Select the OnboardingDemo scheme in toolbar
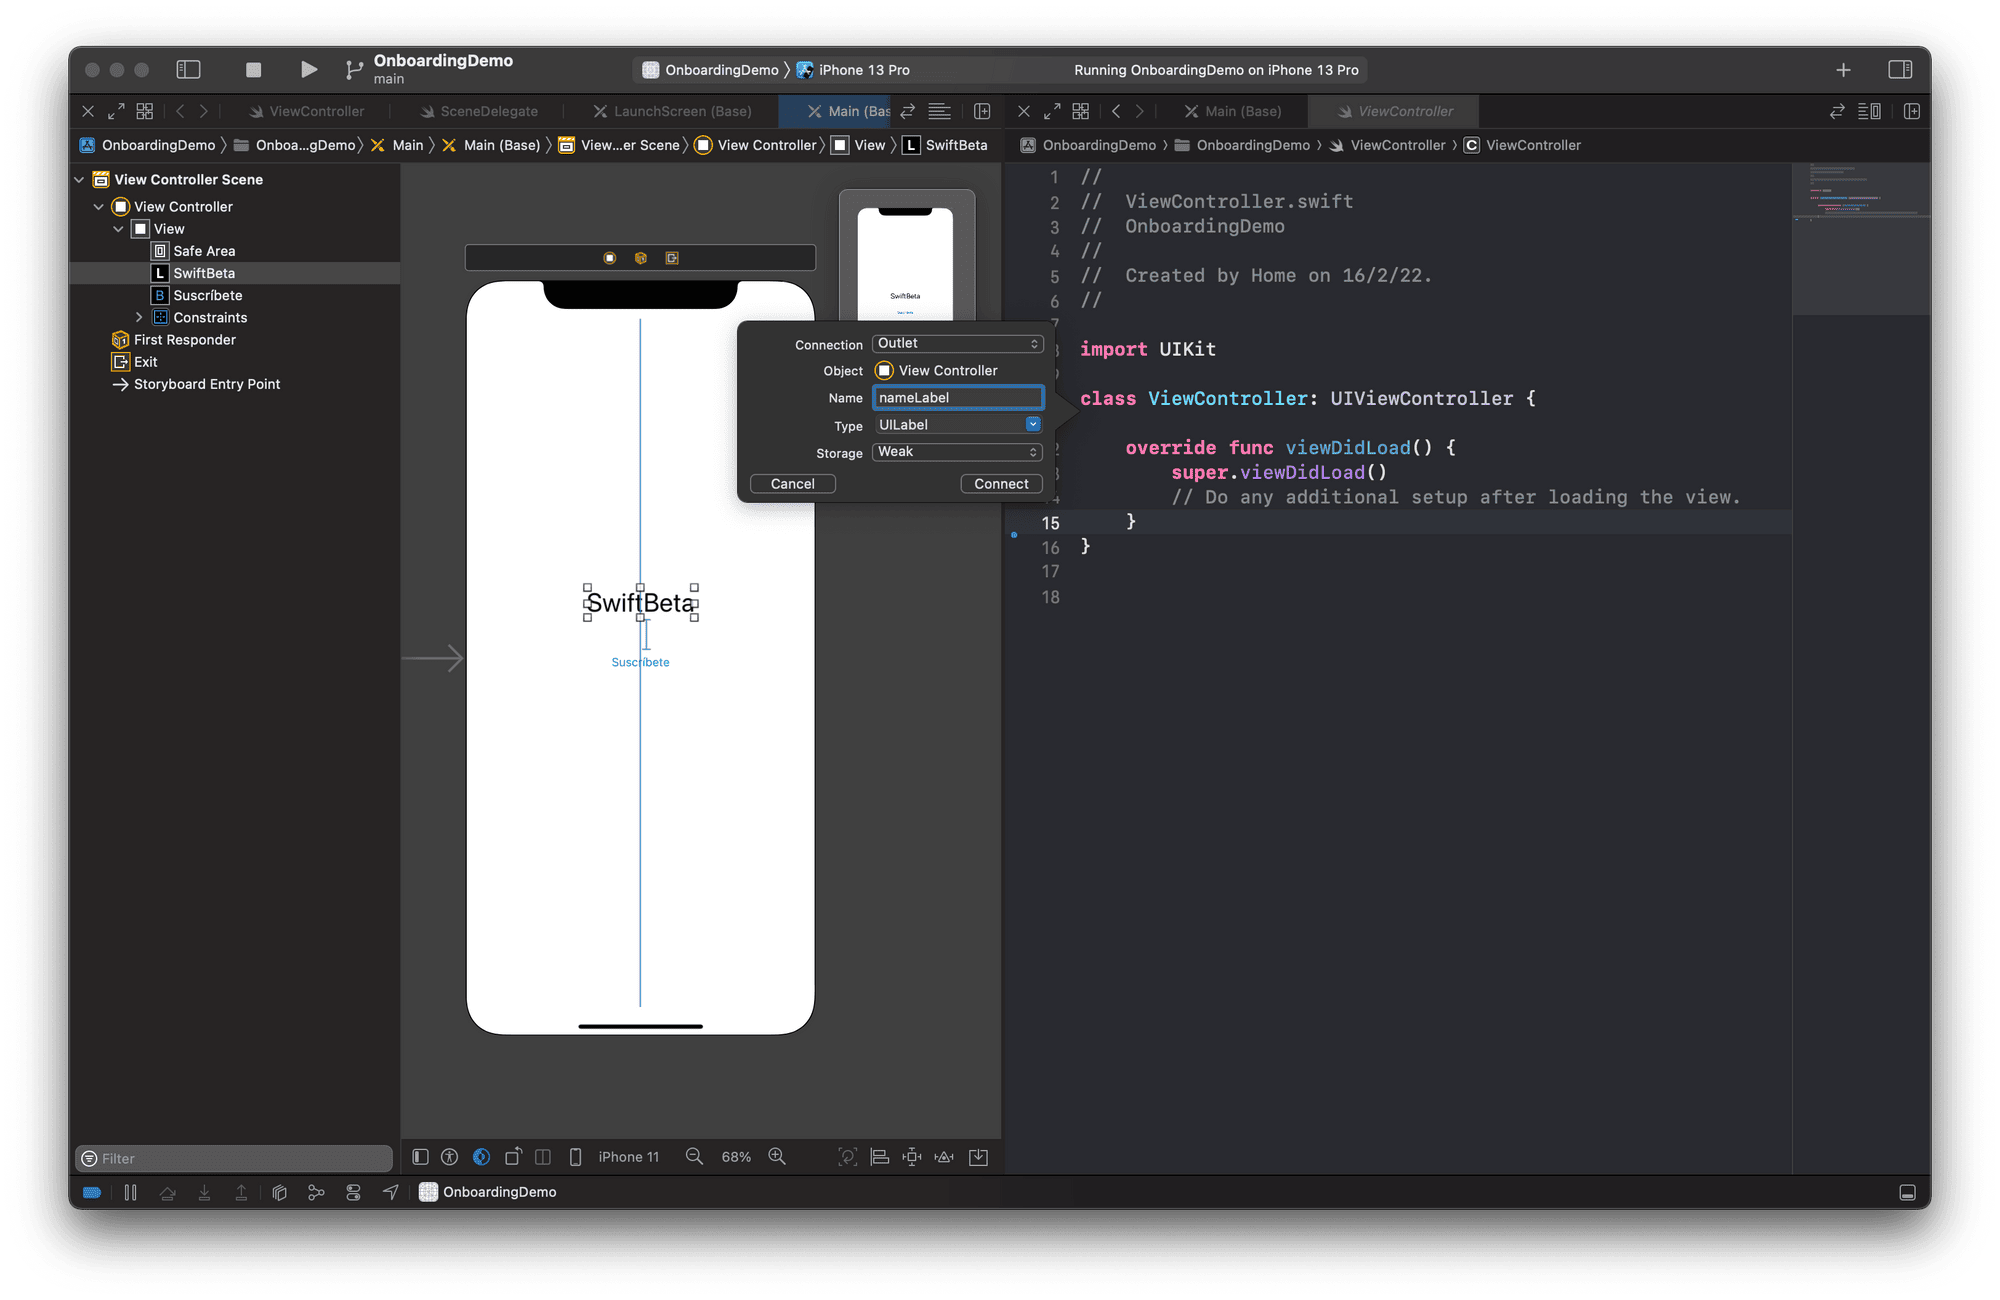The height and width of the screenshot is (1300, 2000). pos(710,69)
